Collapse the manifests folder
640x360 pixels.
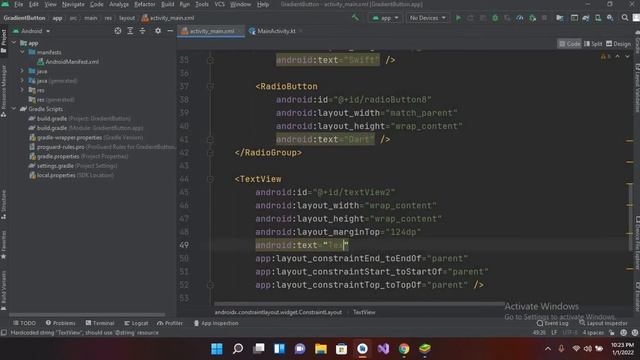22,52
